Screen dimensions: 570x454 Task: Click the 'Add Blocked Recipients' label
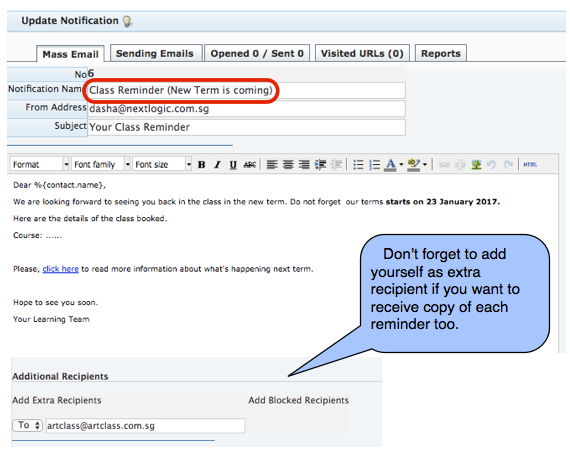pos(298,400)
